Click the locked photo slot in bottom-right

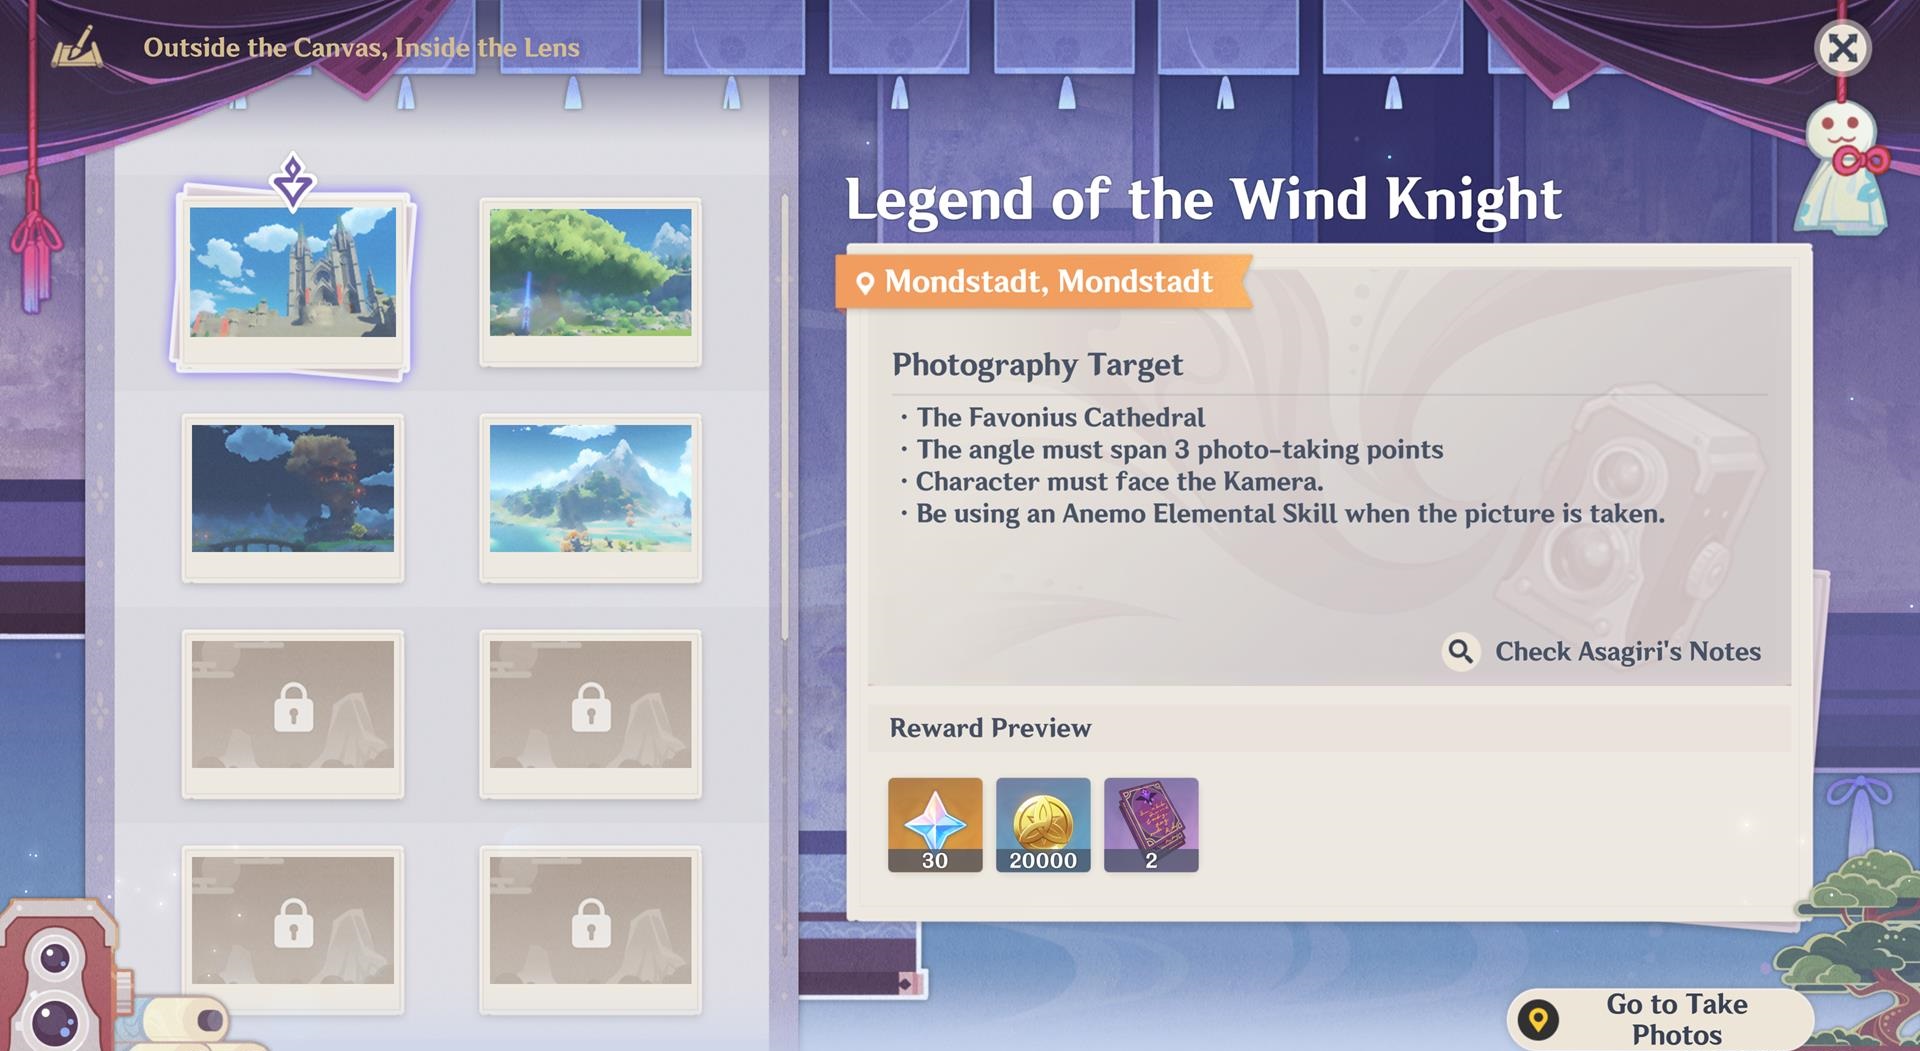click(590, 930)
